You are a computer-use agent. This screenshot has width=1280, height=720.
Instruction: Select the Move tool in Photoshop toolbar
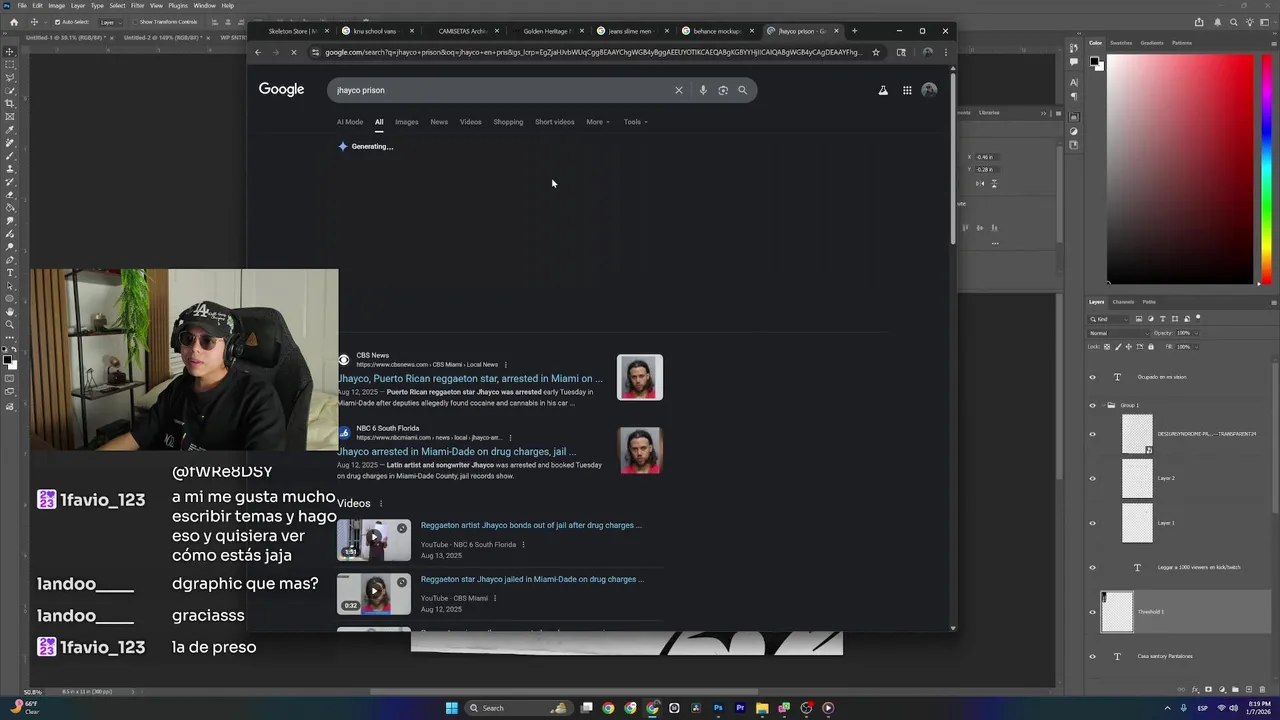click(x=10, y=52)
